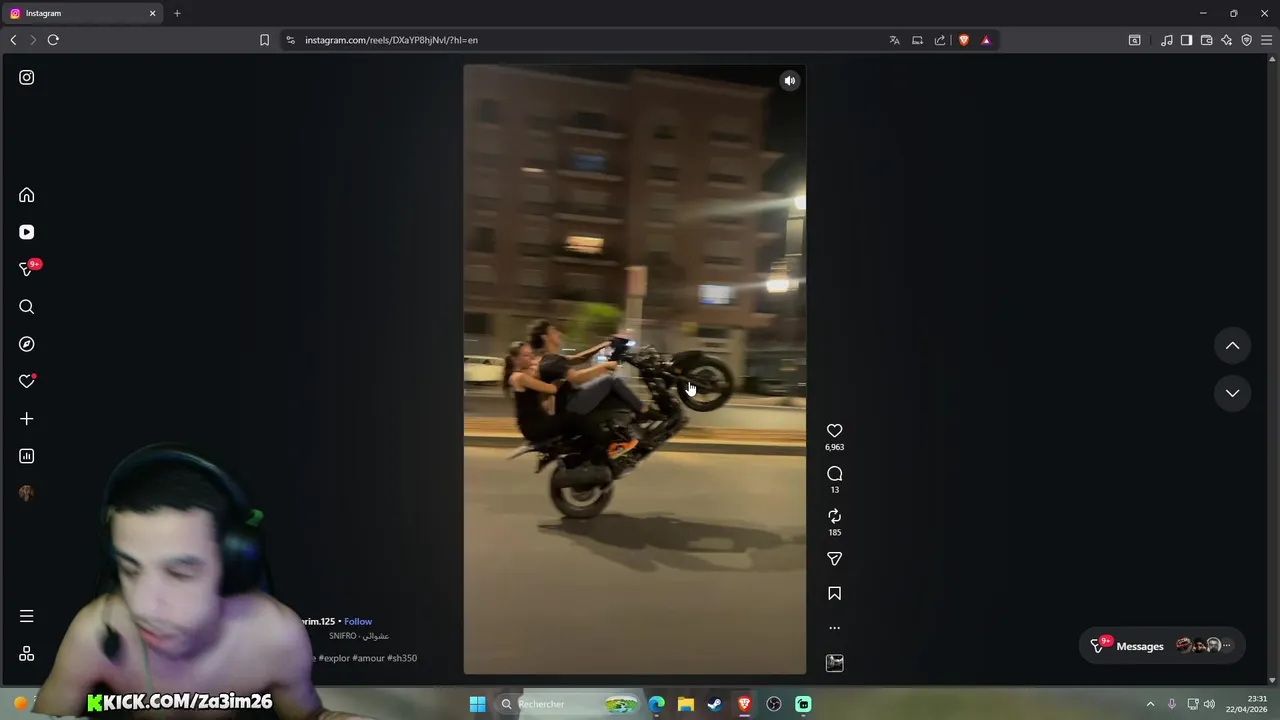This screenshot has width=1280, height=720.
Task: Open the tab search icon in toolbar
Action: [x=1134, y=40]
